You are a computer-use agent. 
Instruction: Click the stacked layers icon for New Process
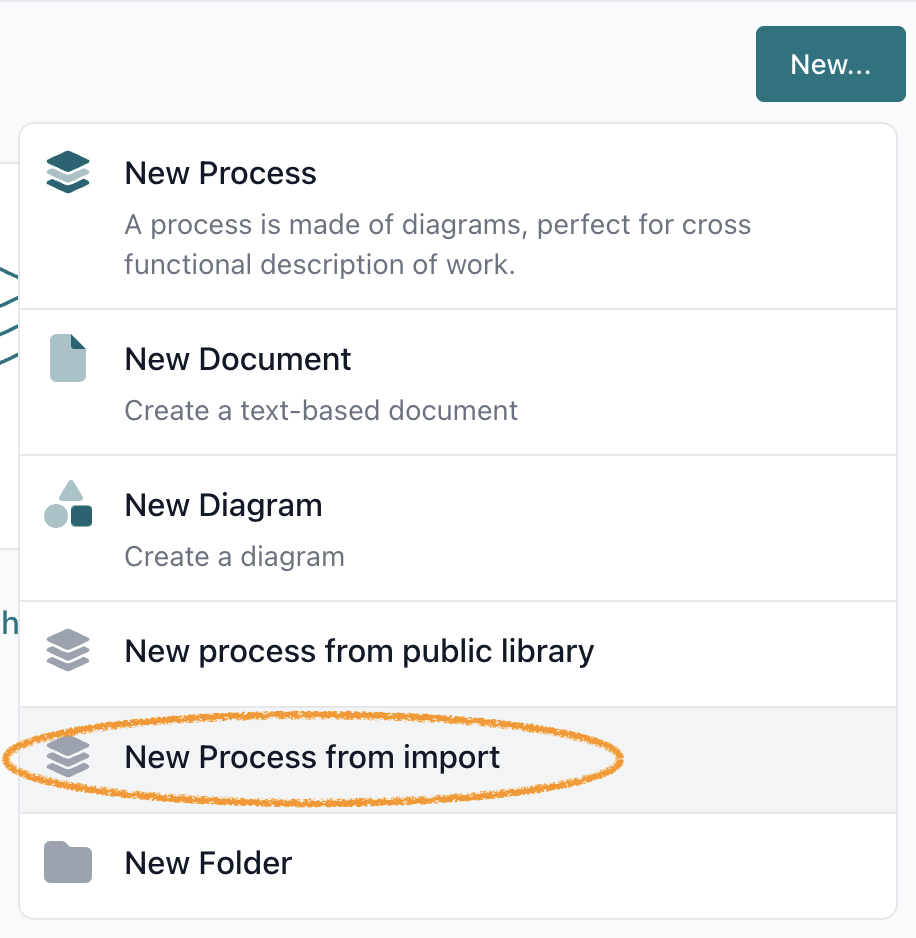coord(68,172)
